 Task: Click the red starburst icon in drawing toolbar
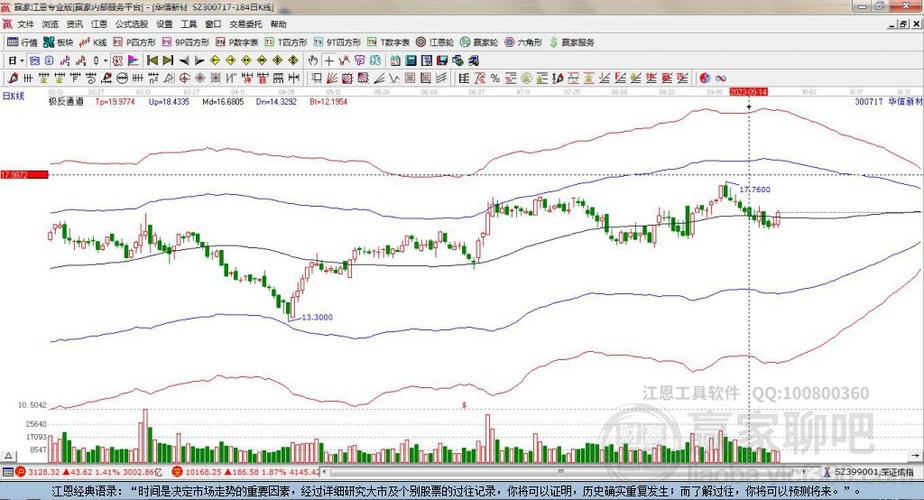[200, 78]
